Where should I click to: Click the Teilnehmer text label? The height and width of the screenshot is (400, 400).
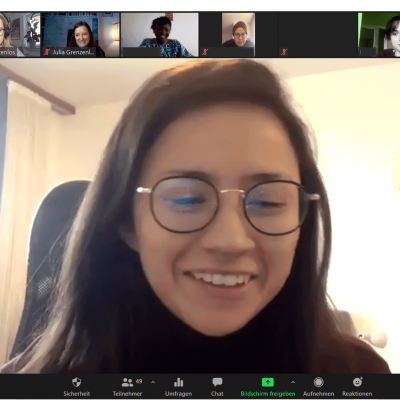tap(127, 394)
